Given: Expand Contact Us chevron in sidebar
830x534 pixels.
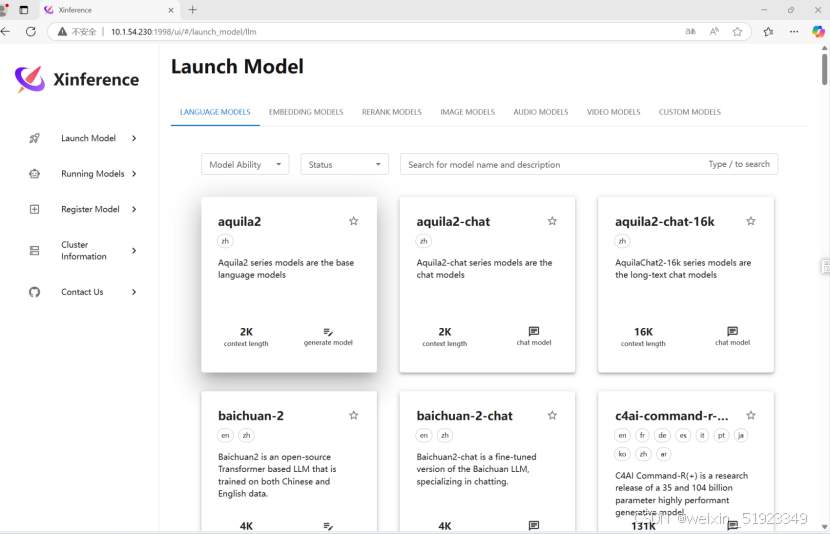Looking at the screenshot, I should pyautogui.click(x=134, y=292).
